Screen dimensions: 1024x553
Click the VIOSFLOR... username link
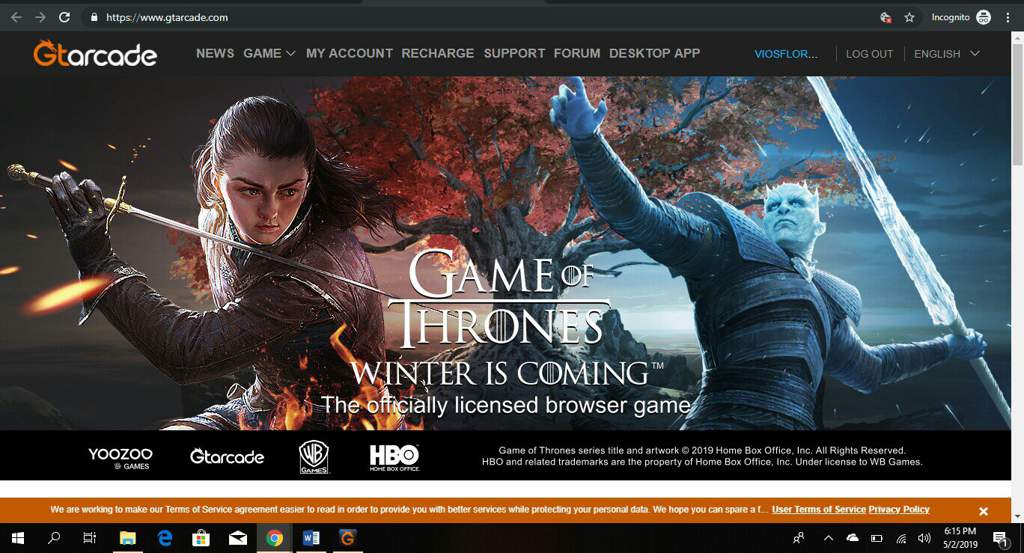[x=786, y=54]
